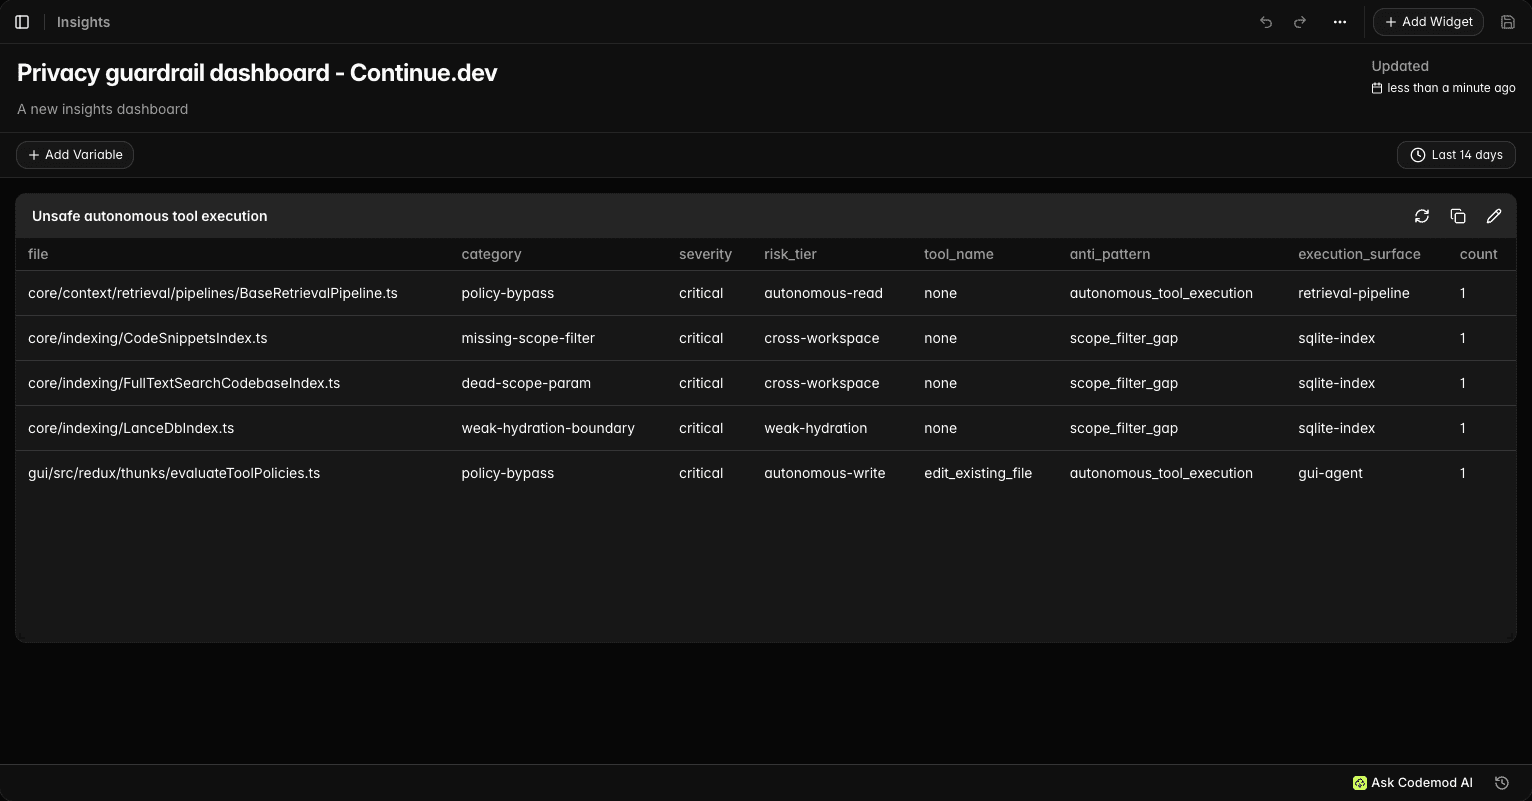This screenshot has height=801, width=1532.
Task: Click the execution_surface column header
Action: (1359, 254)
